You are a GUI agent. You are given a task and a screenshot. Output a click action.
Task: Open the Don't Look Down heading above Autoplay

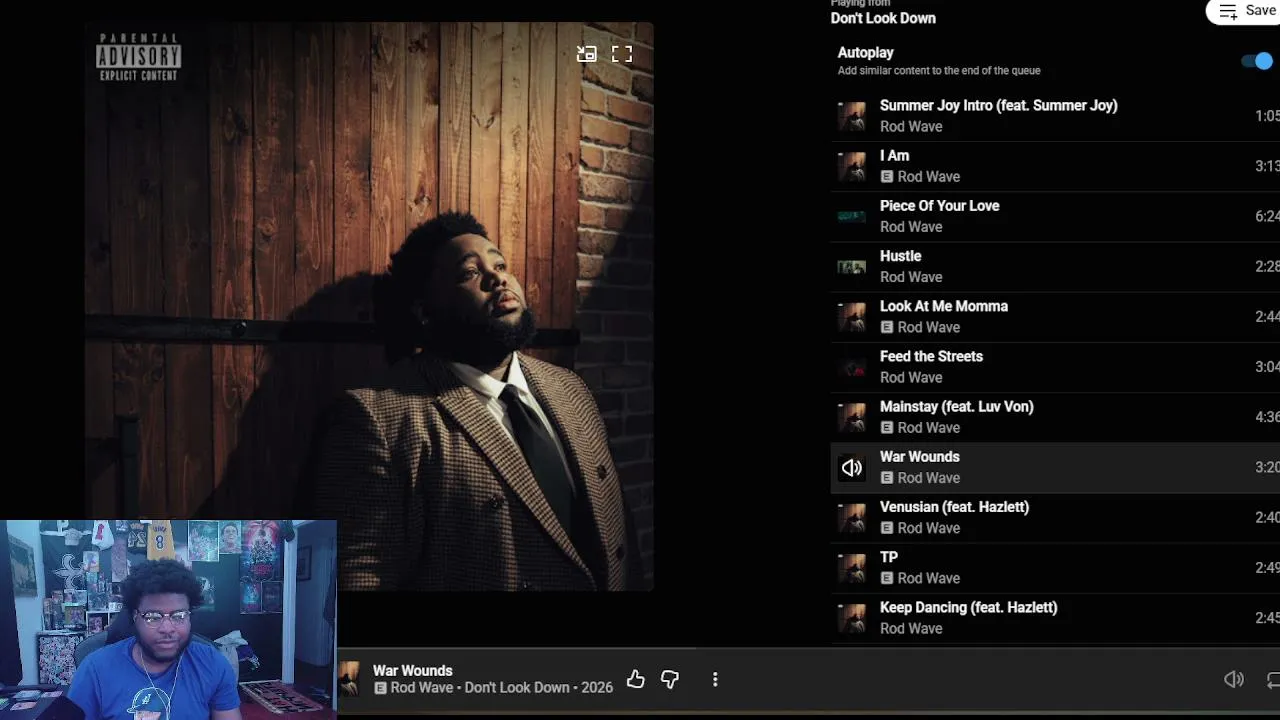(883, 18)
